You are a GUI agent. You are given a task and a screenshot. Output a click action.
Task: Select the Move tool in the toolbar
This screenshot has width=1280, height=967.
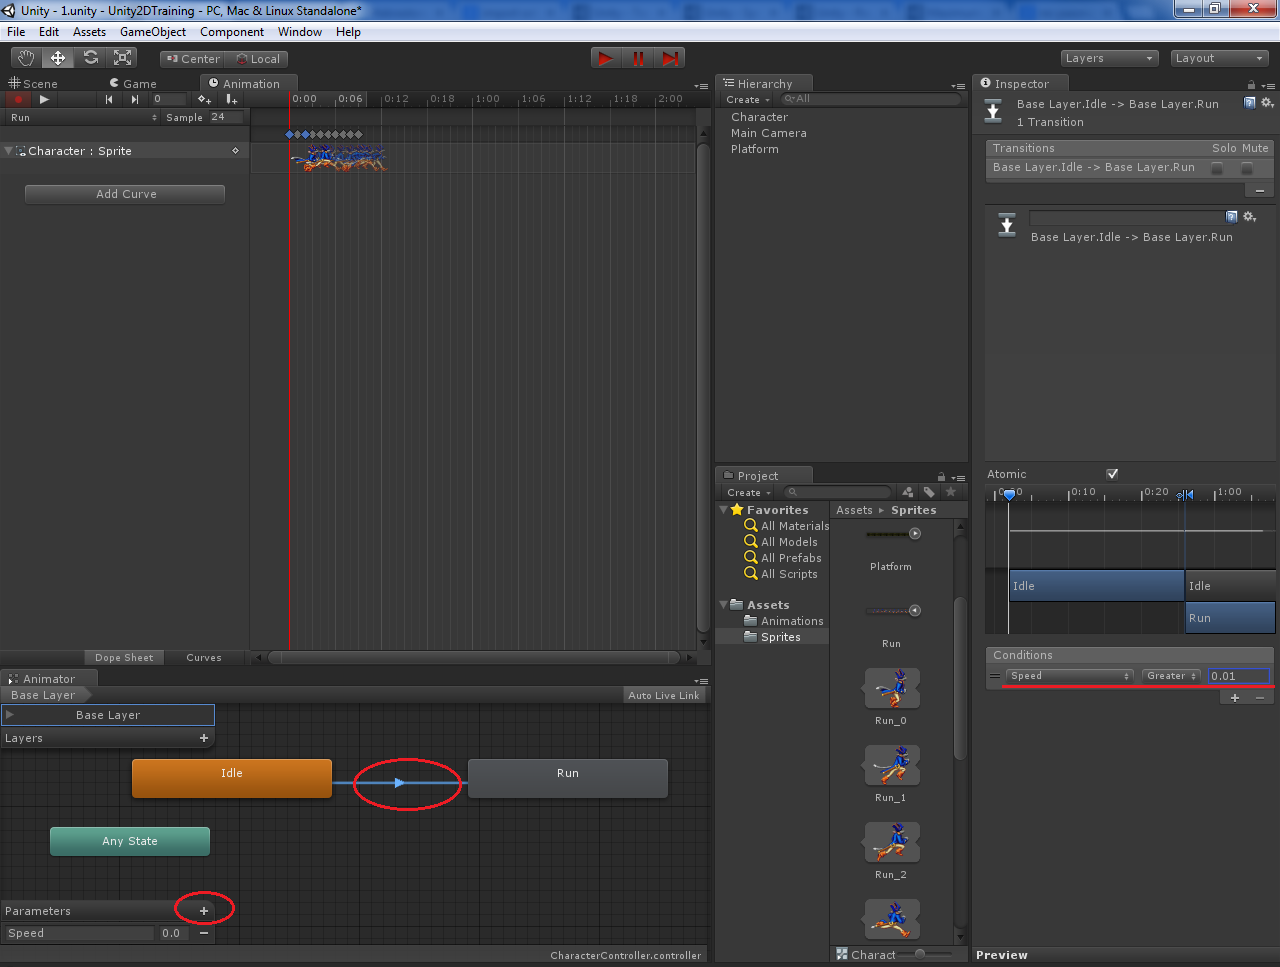[57, 57]
